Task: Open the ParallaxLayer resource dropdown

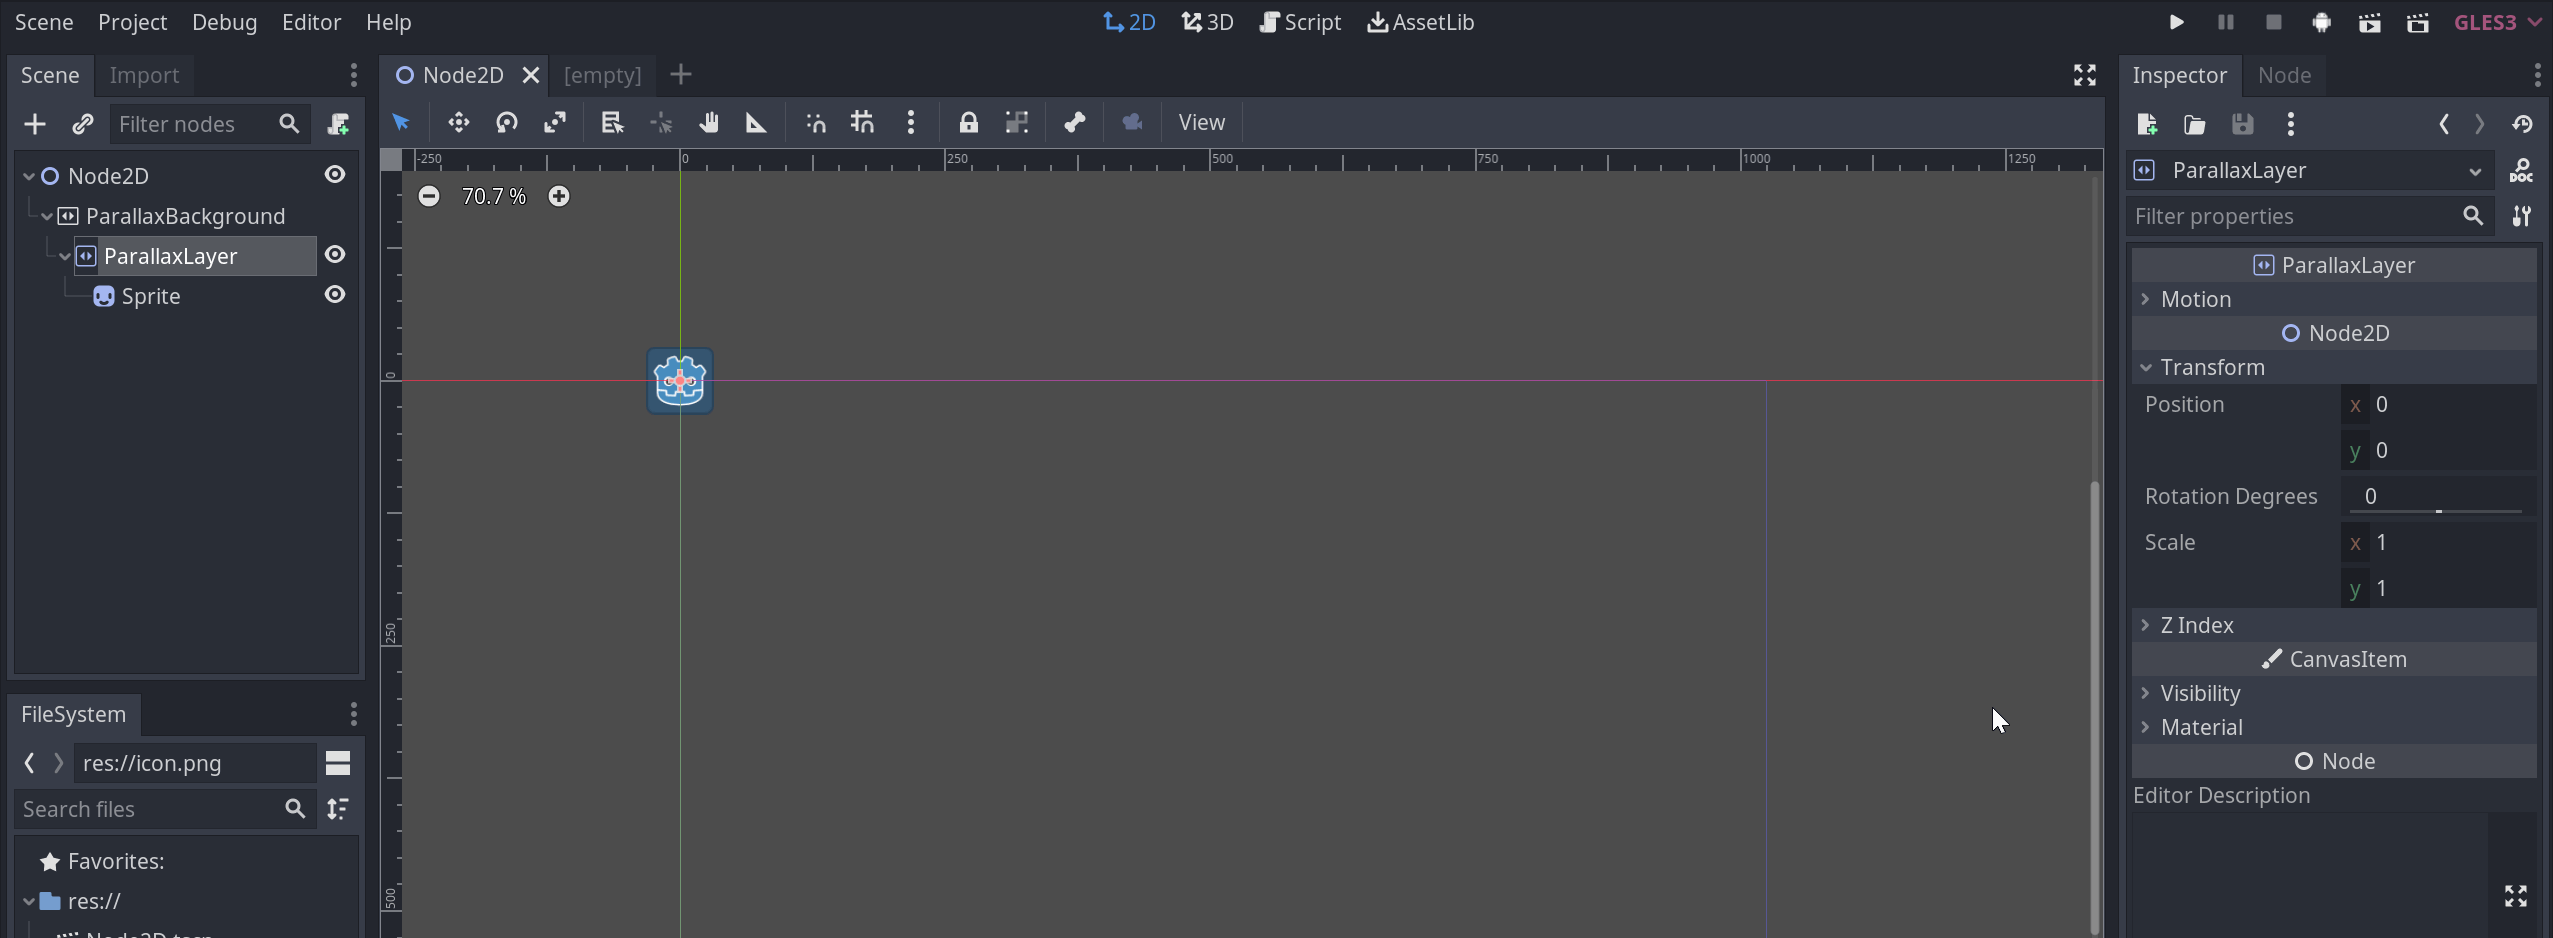Action: [x=2477, y=170]
